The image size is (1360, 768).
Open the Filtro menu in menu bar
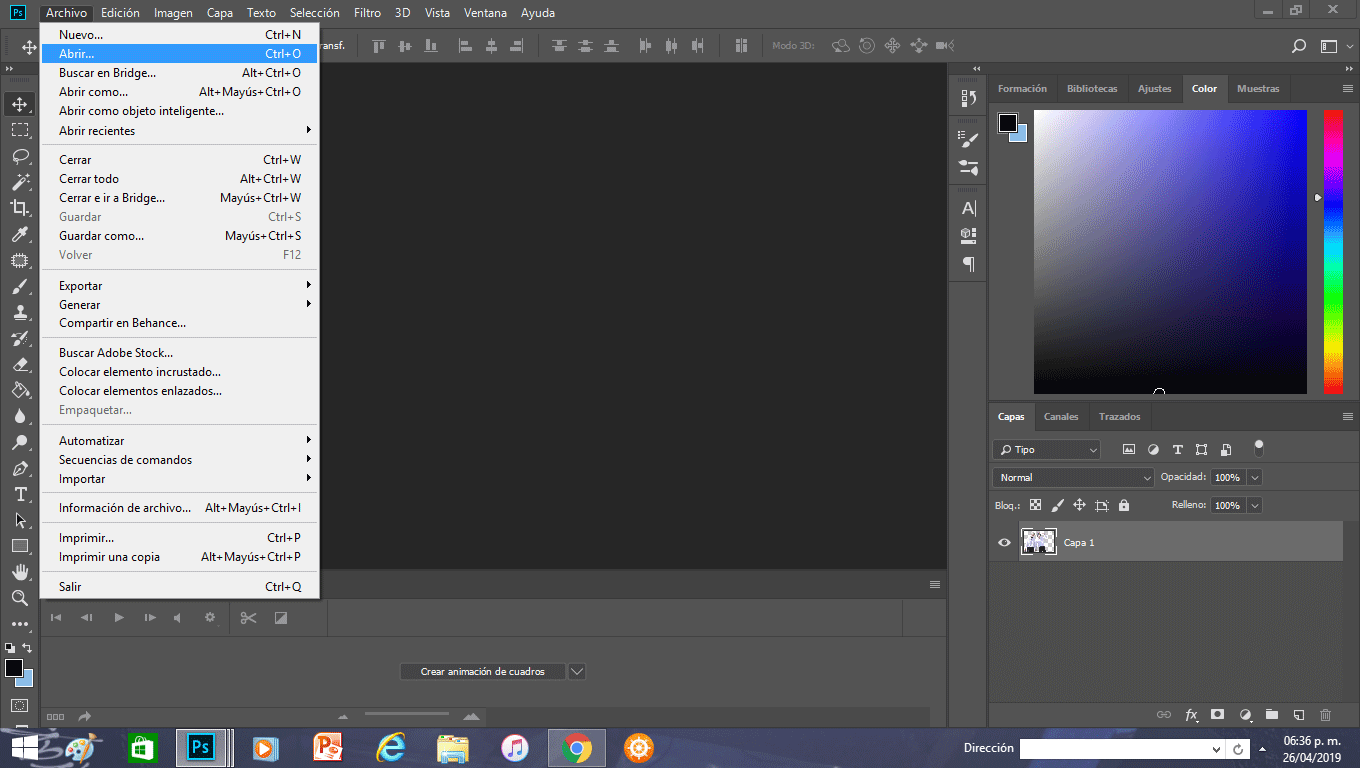(367, 13)
